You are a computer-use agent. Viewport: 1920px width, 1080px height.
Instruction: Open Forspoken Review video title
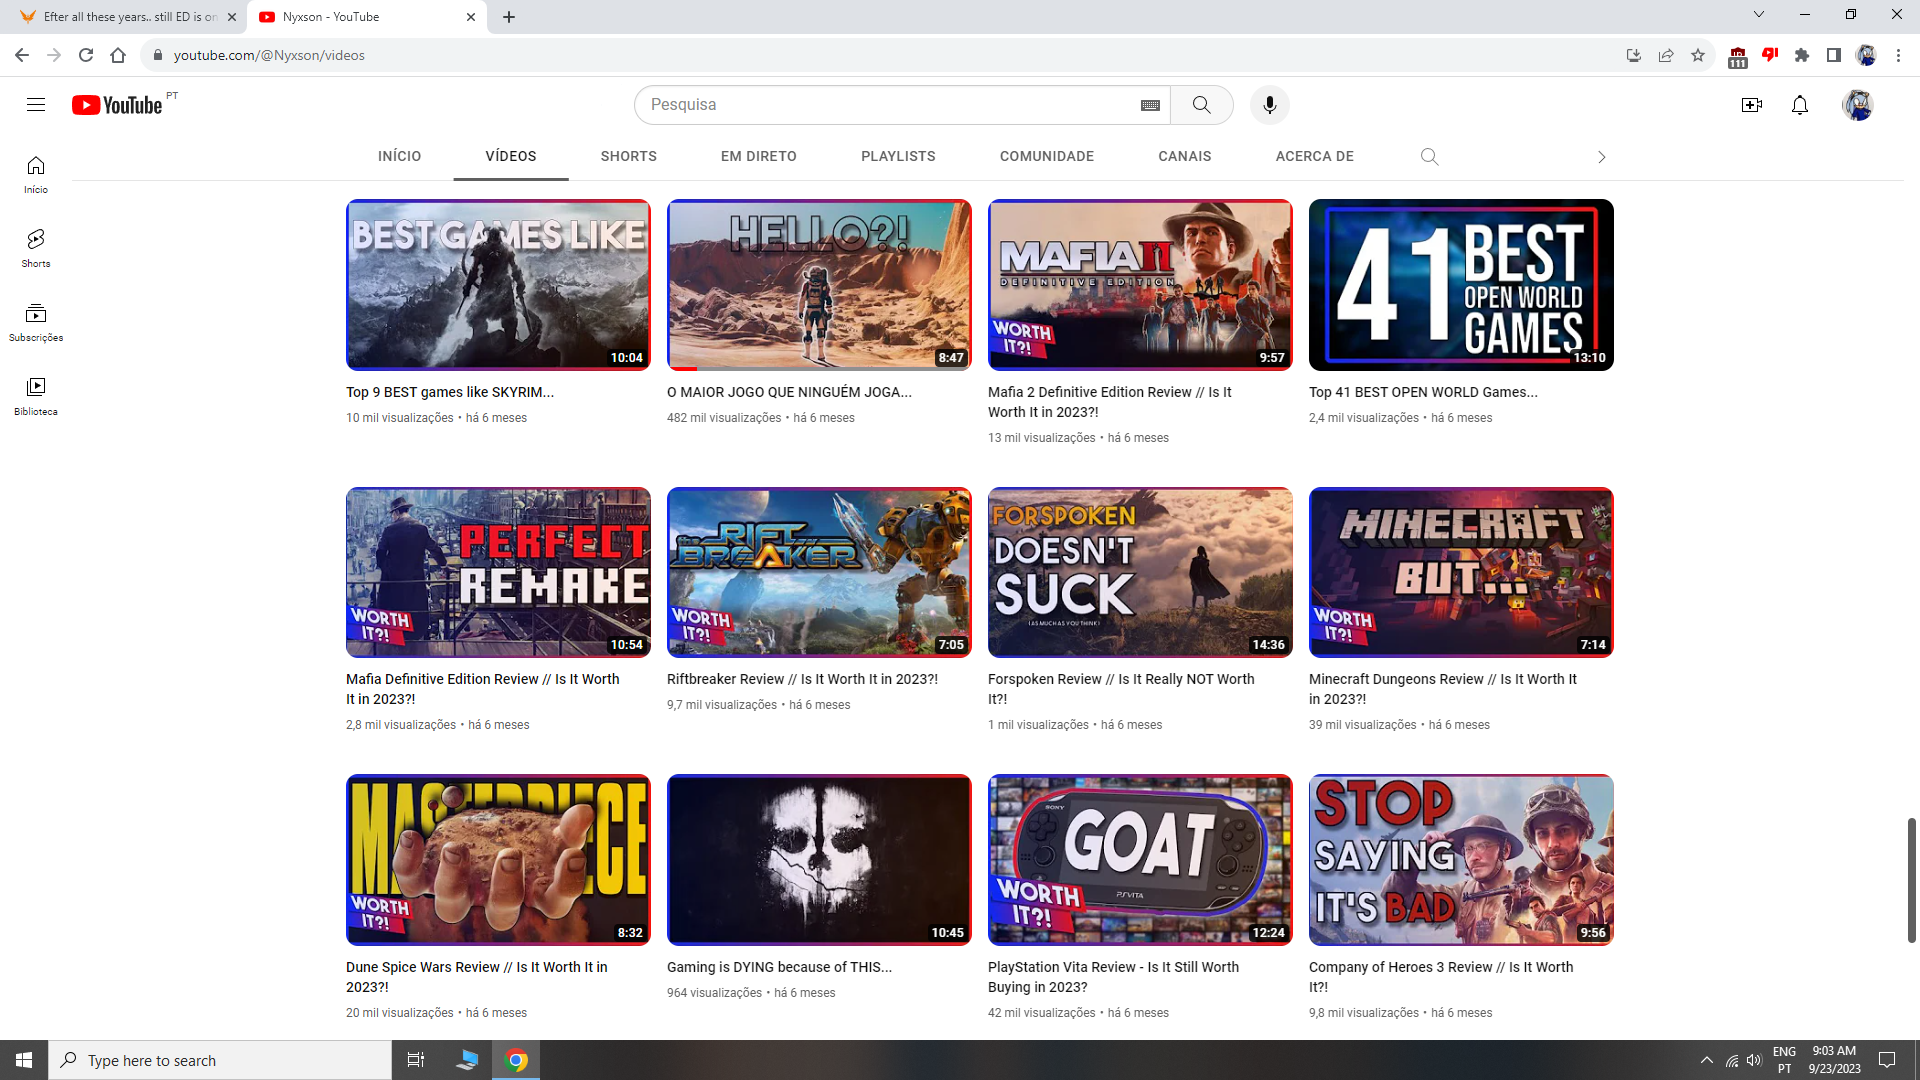tap(1121, 689)
